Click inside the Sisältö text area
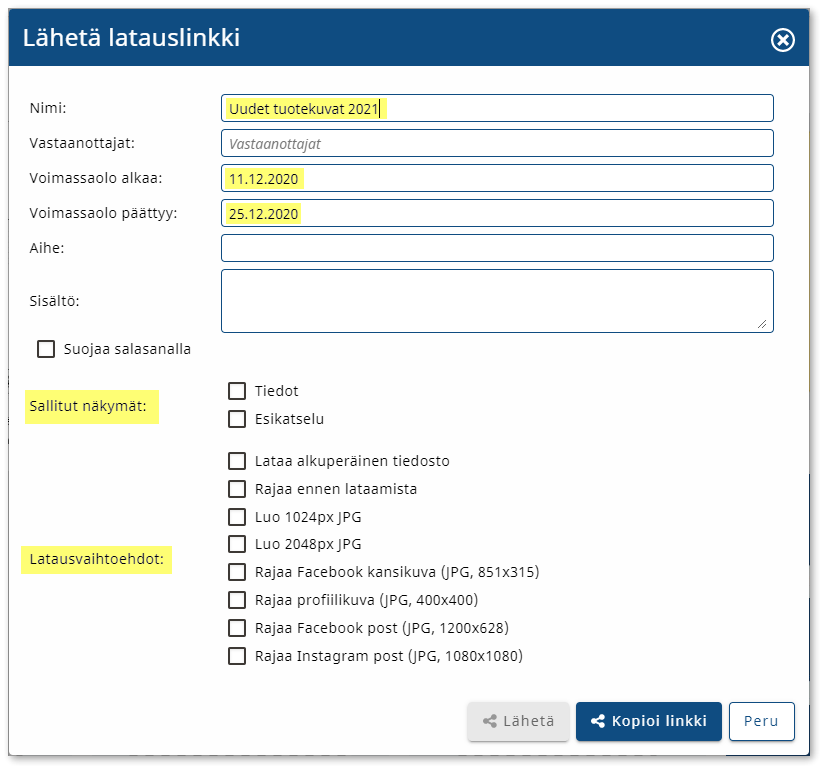The width and height of the screenshot is (821, 767). 497,300
